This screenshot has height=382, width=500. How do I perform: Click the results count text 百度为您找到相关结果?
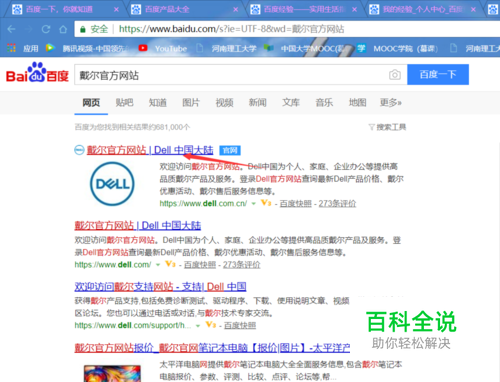pos(132,127)
